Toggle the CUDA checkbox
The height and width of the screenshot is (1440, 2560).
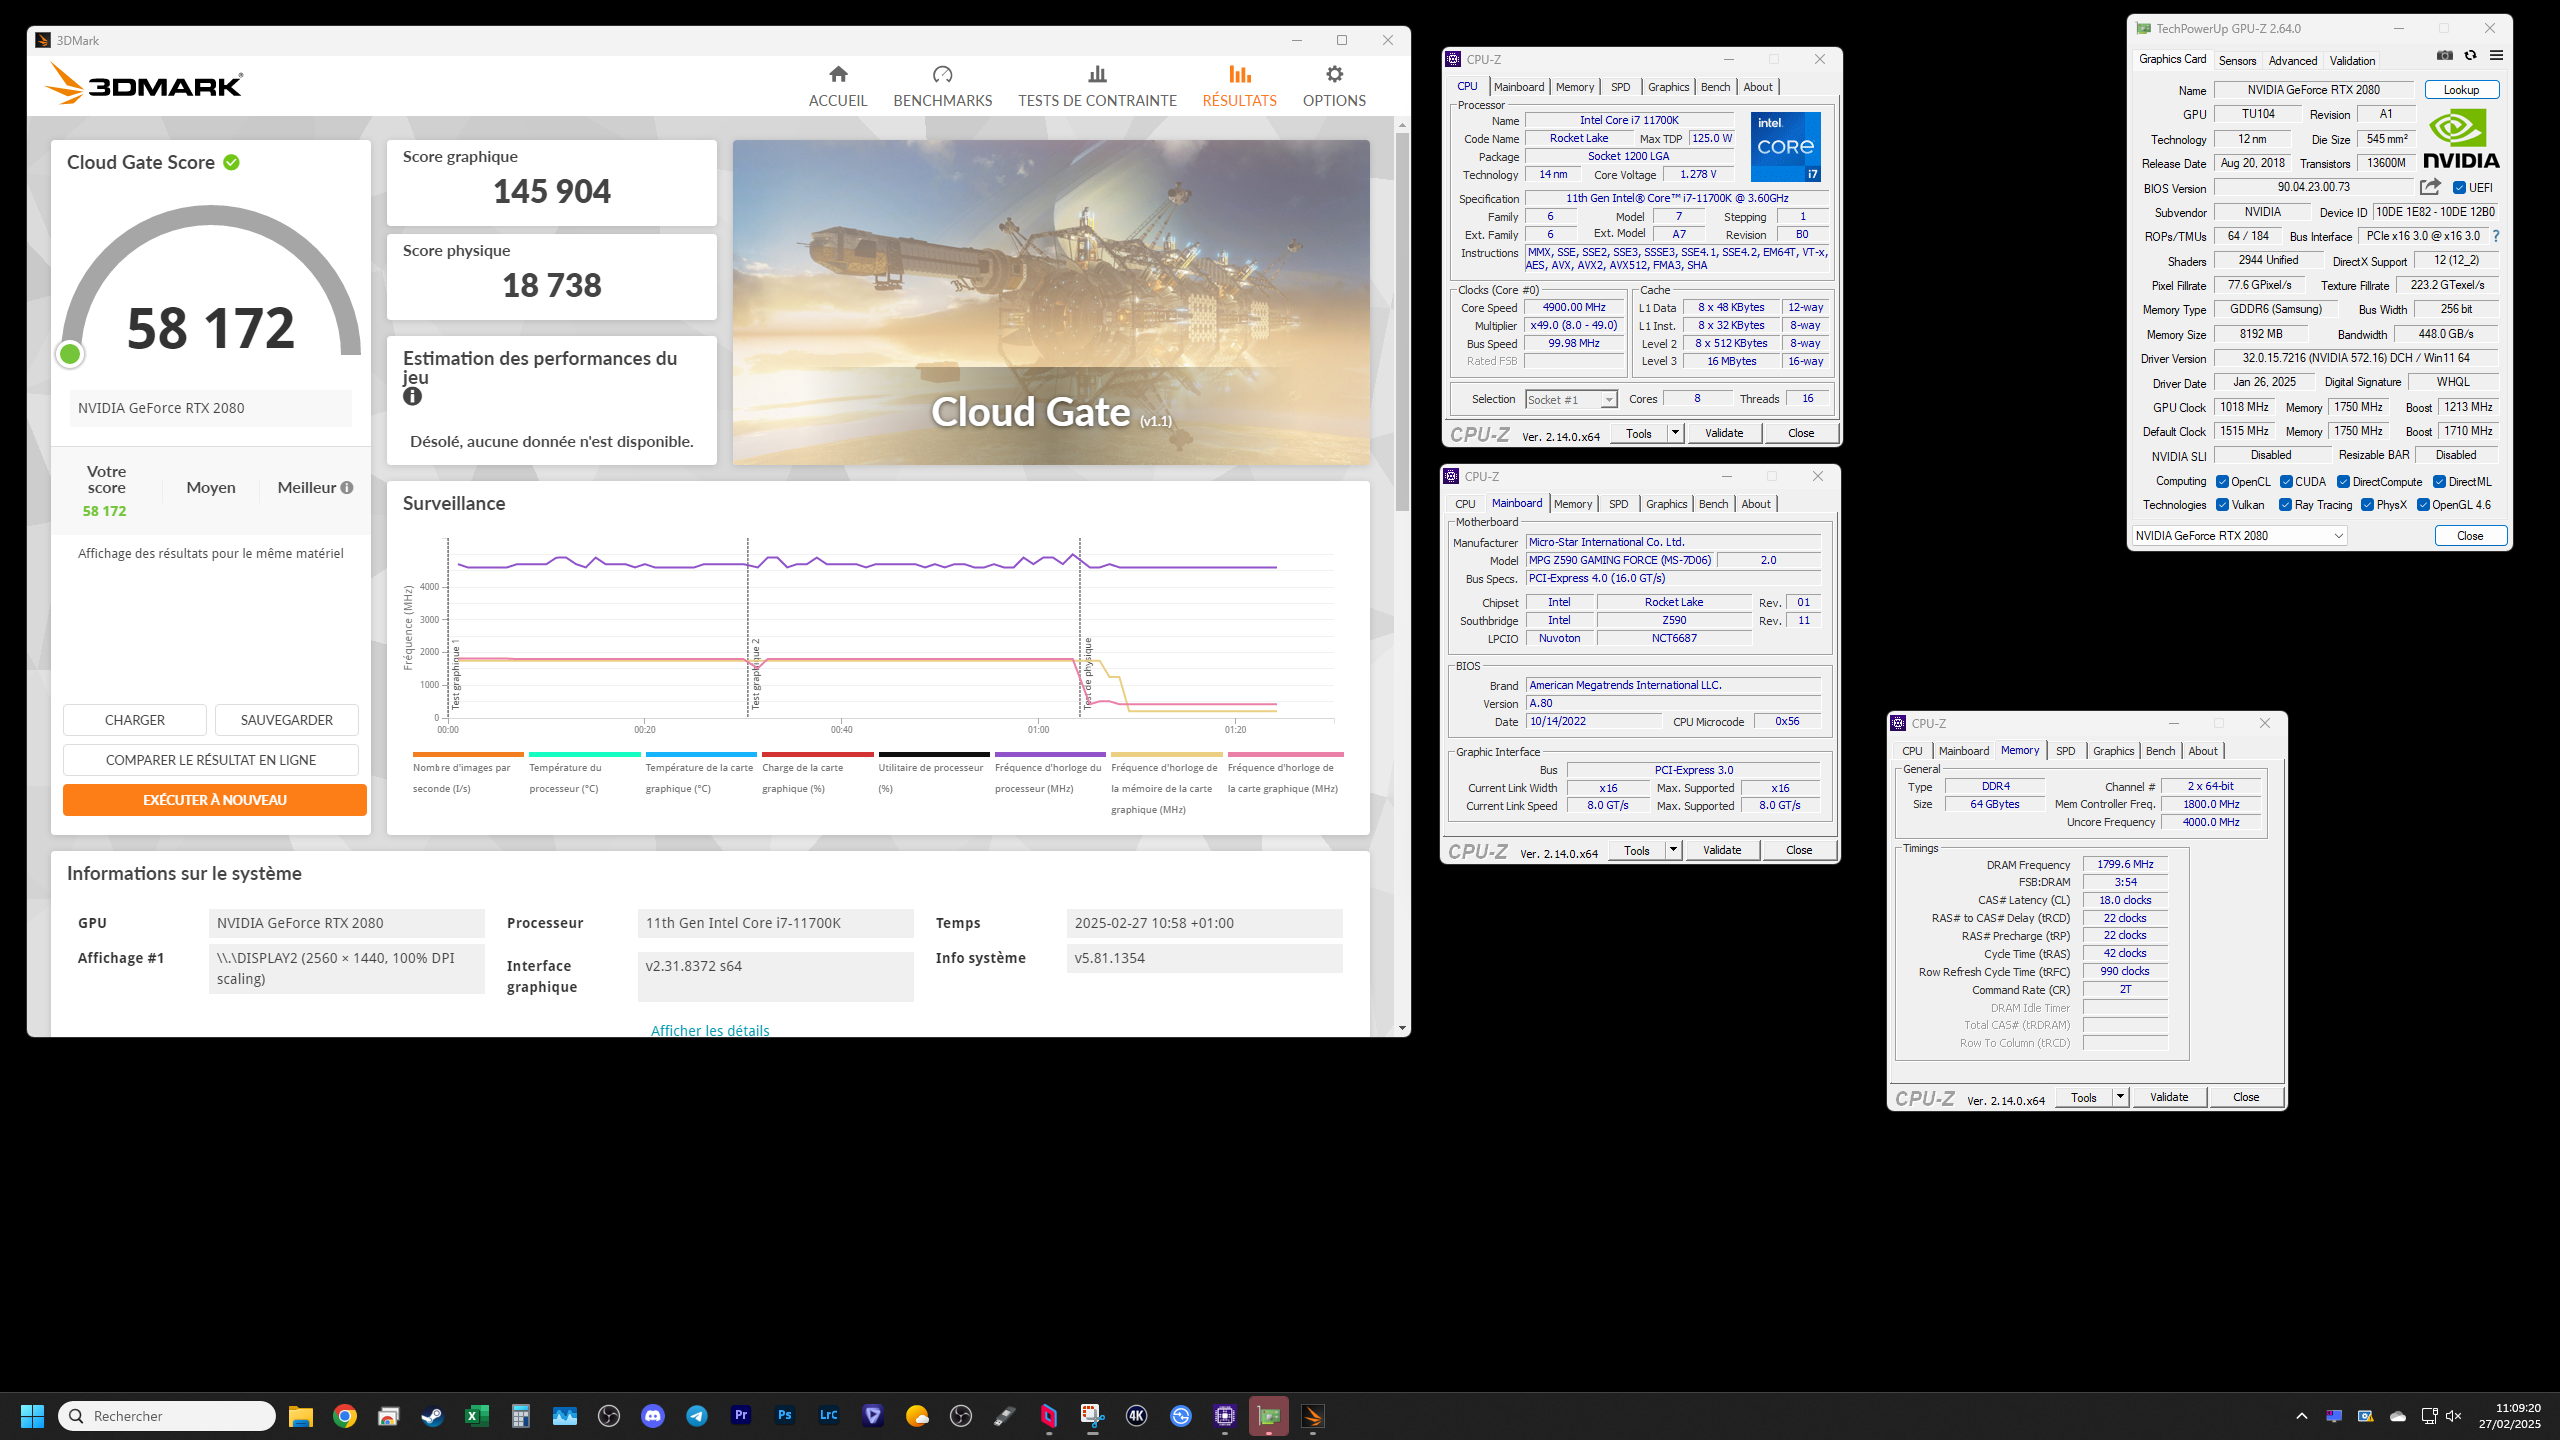(2286, 482)
